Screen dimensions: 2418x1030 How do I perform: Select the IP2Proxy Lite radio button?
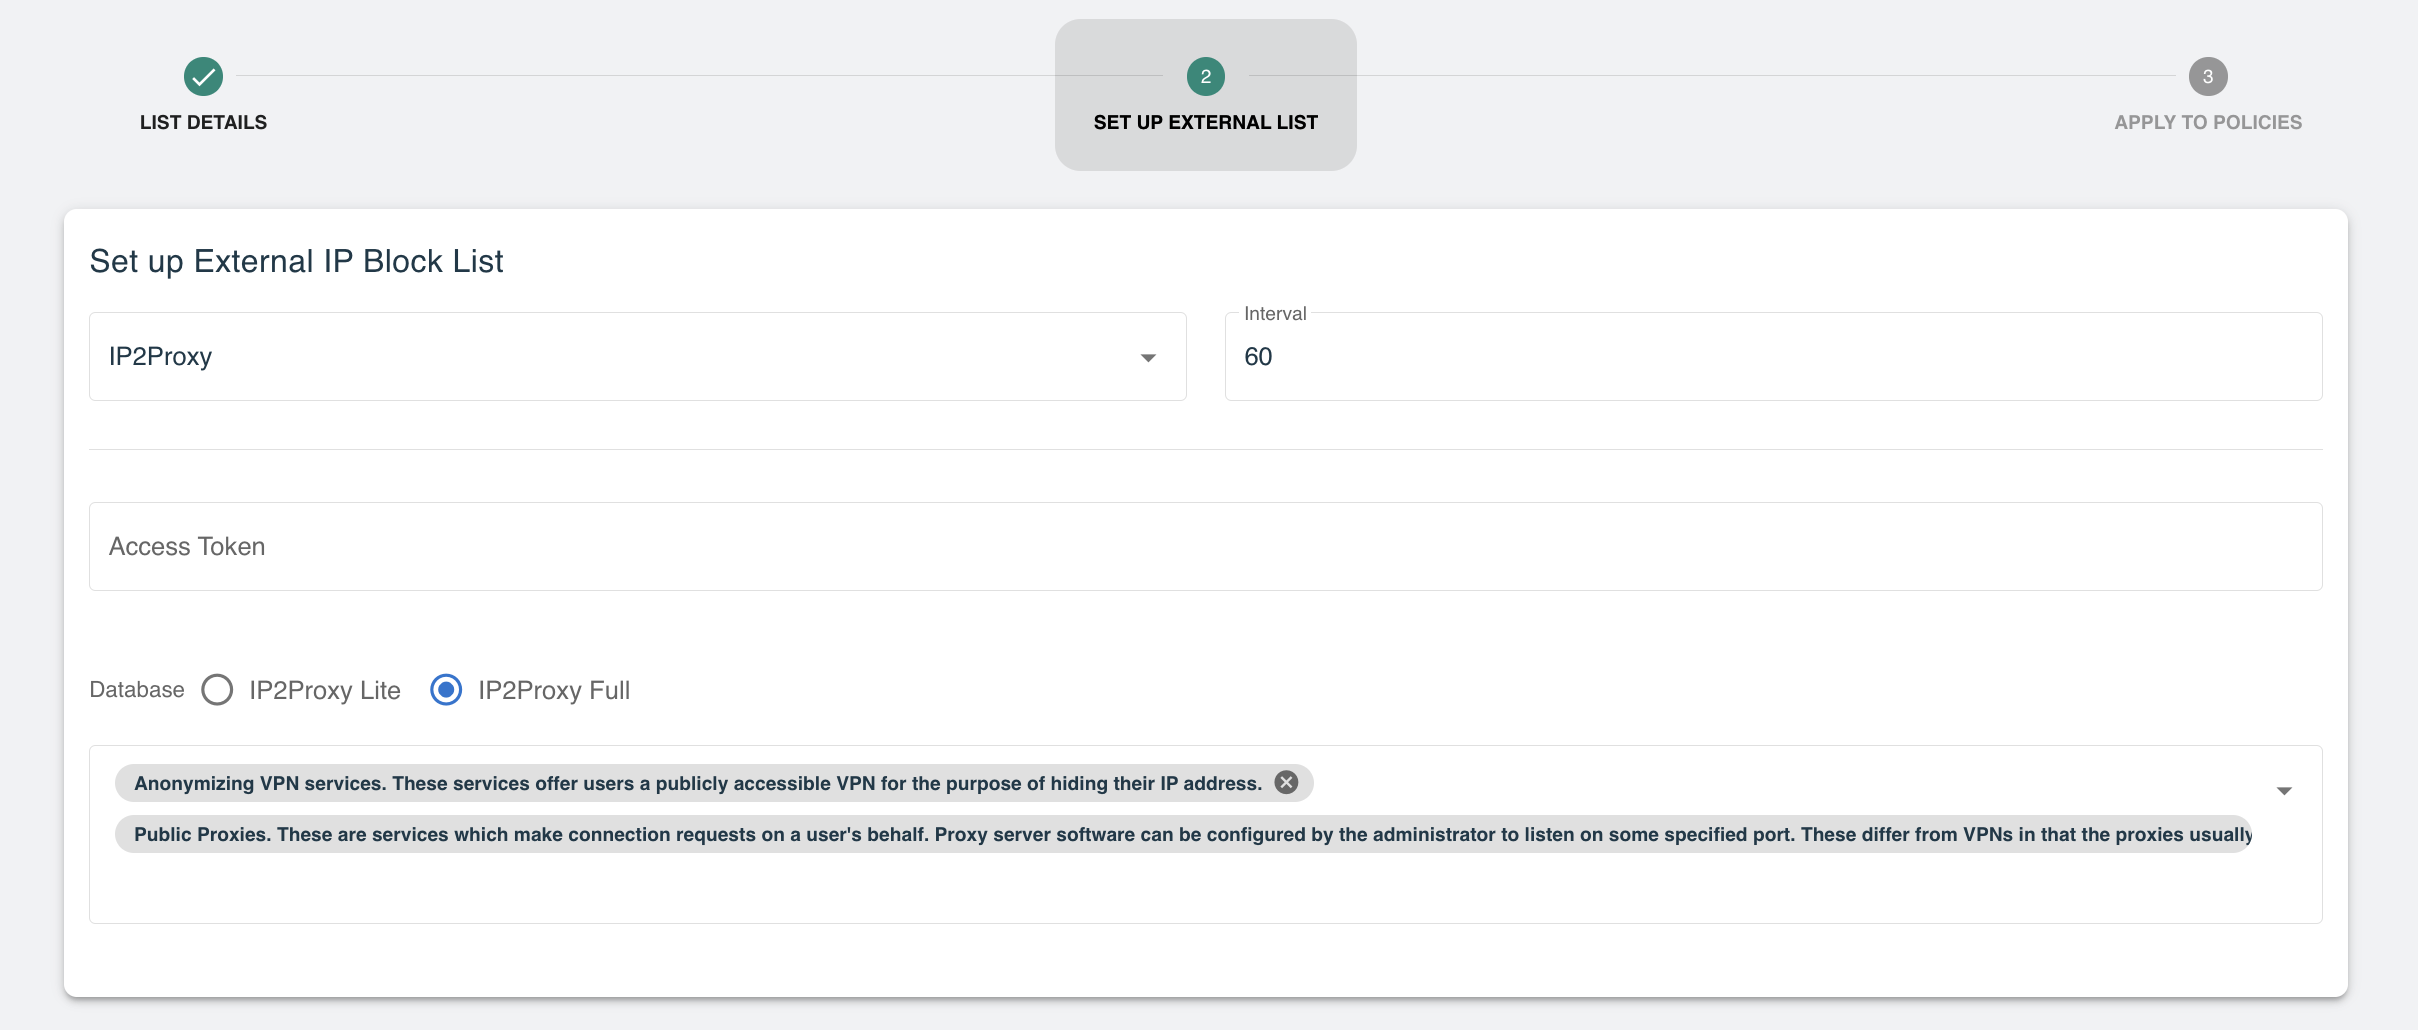(x=217, y=690)
